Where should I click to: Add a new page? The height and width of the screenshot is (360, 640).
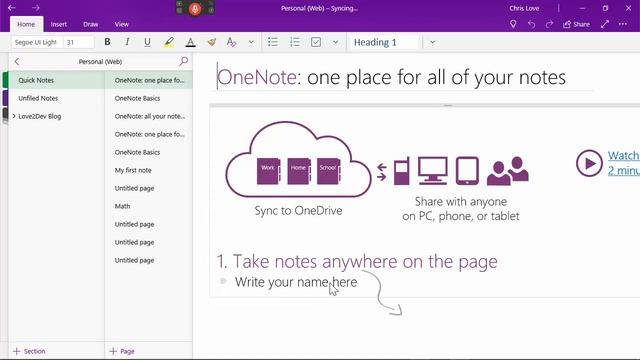click(122, 351)
